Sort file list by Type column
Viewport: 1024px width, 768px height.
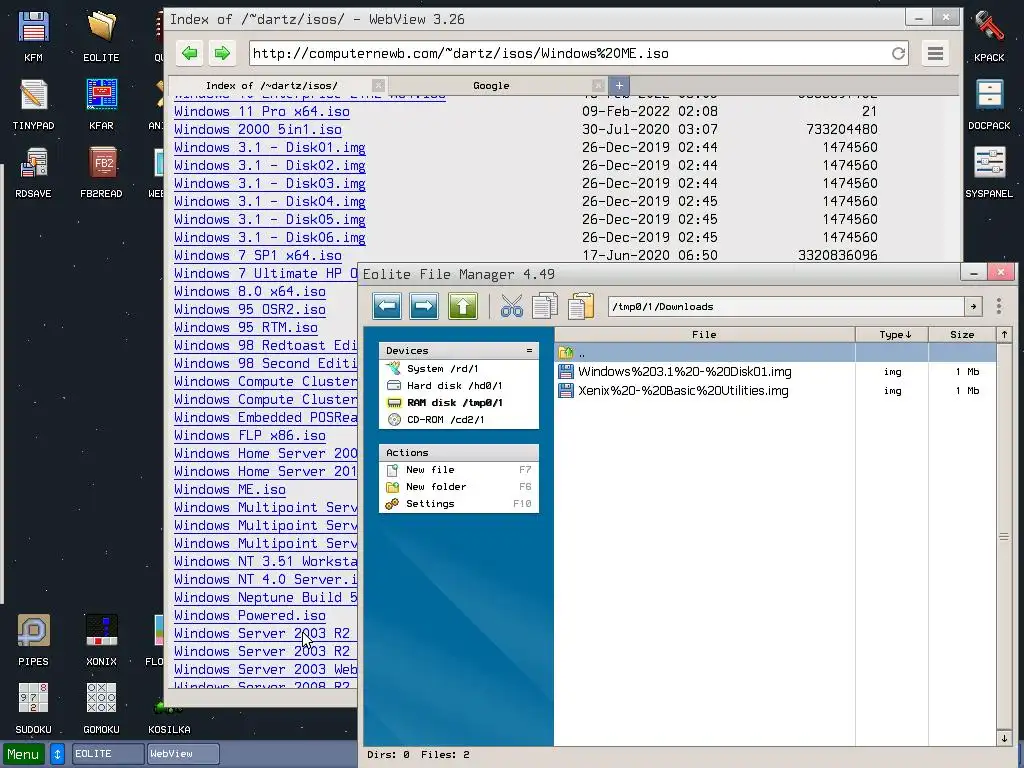click(x=892, y=334)
